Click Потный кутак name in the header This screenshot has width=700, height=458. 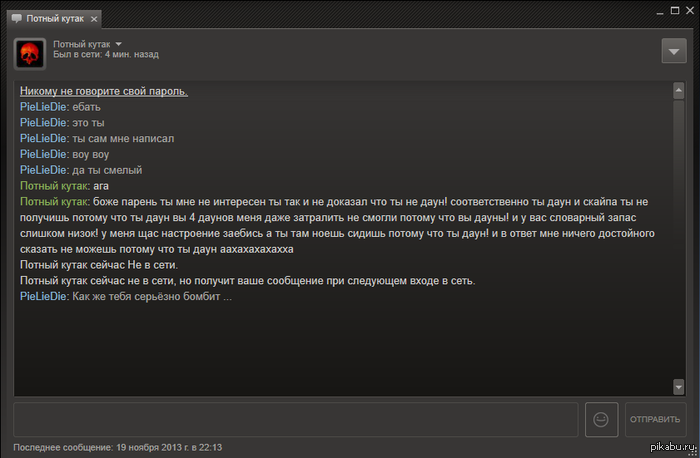click(x=81, y=45)
